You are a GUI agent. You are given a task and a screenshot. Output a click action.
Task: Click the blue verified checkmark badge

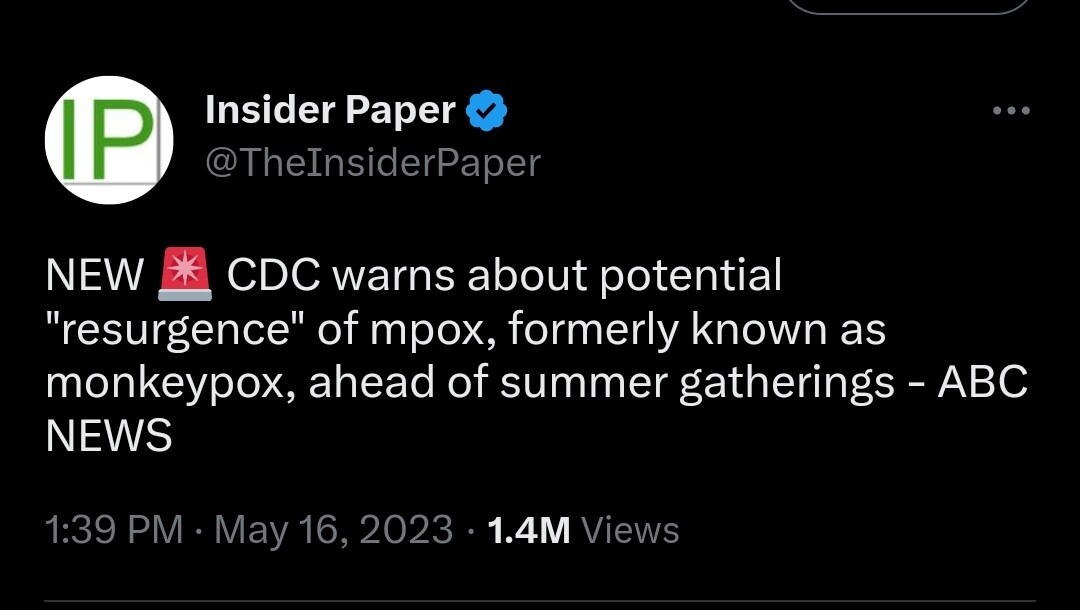pos(488,111)
